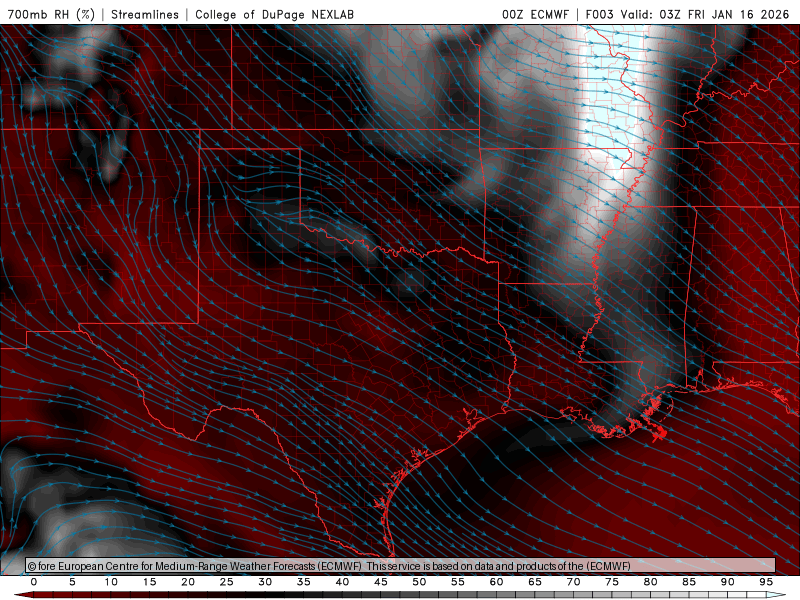
Task: Click the "10" value on the color scale
Action: click(x=111, y=582)
